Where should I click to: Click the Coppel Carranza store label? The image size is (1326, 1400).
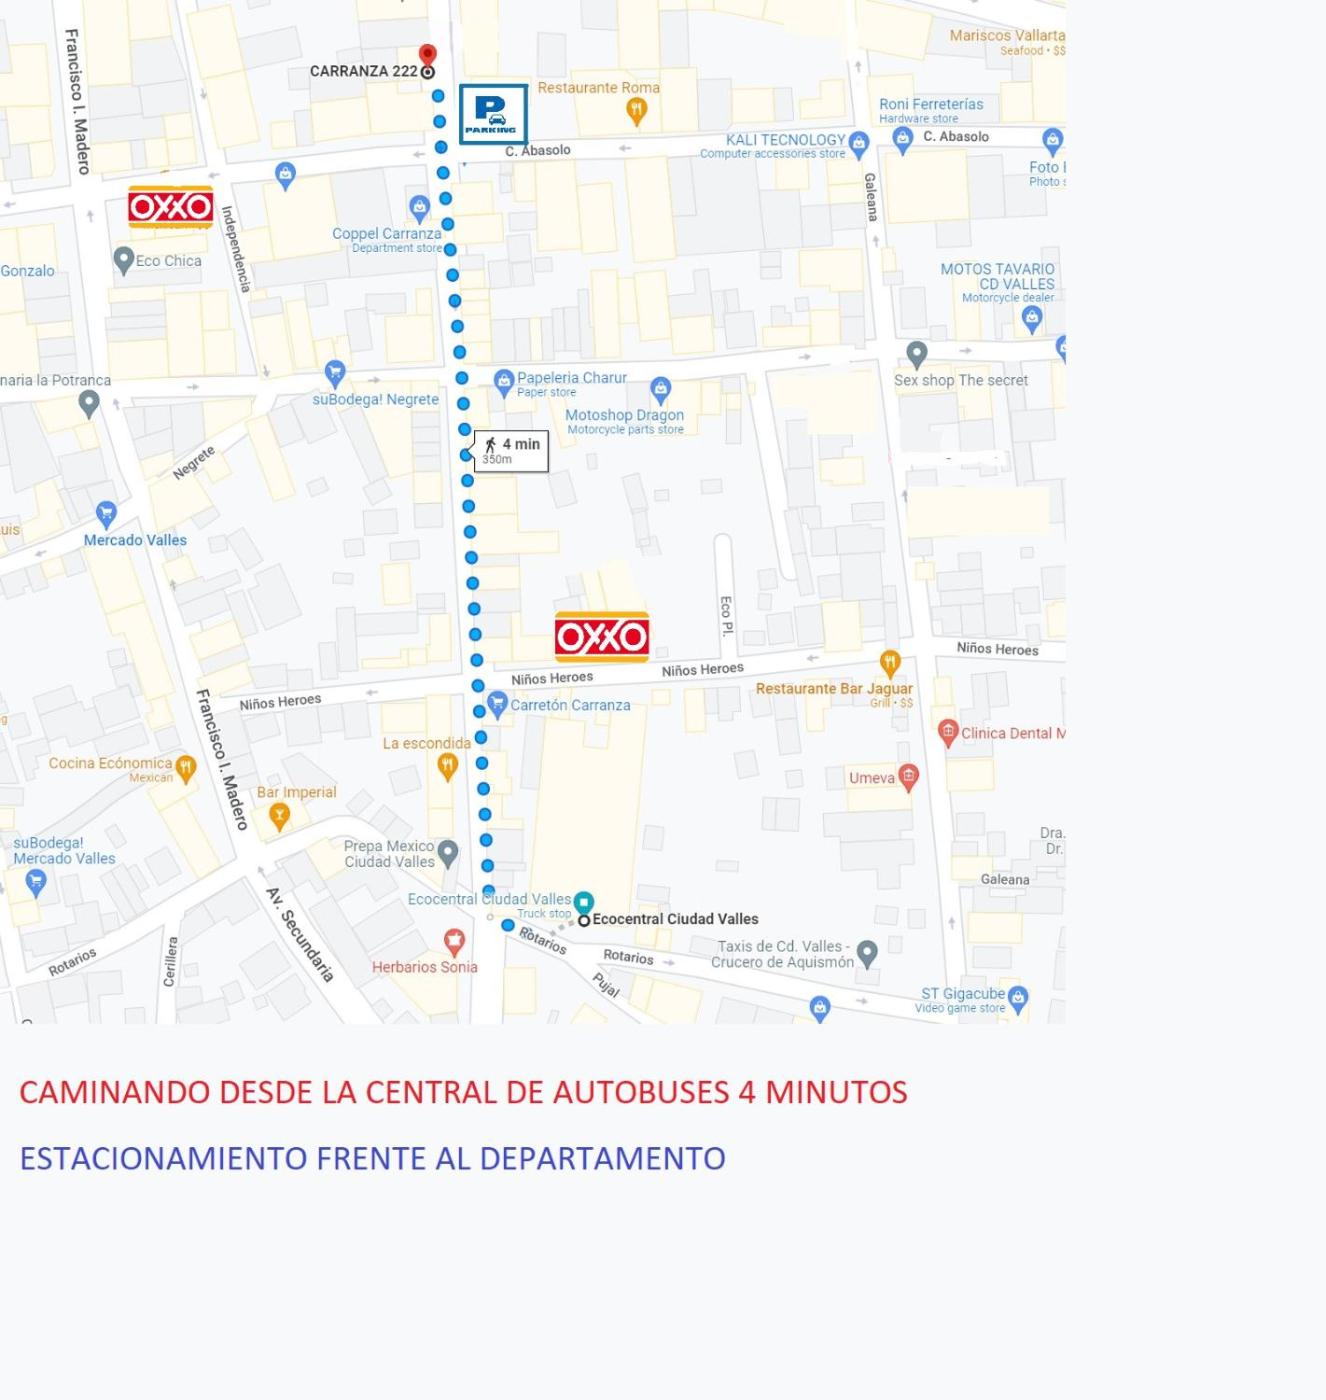click(x=386, y=234)
